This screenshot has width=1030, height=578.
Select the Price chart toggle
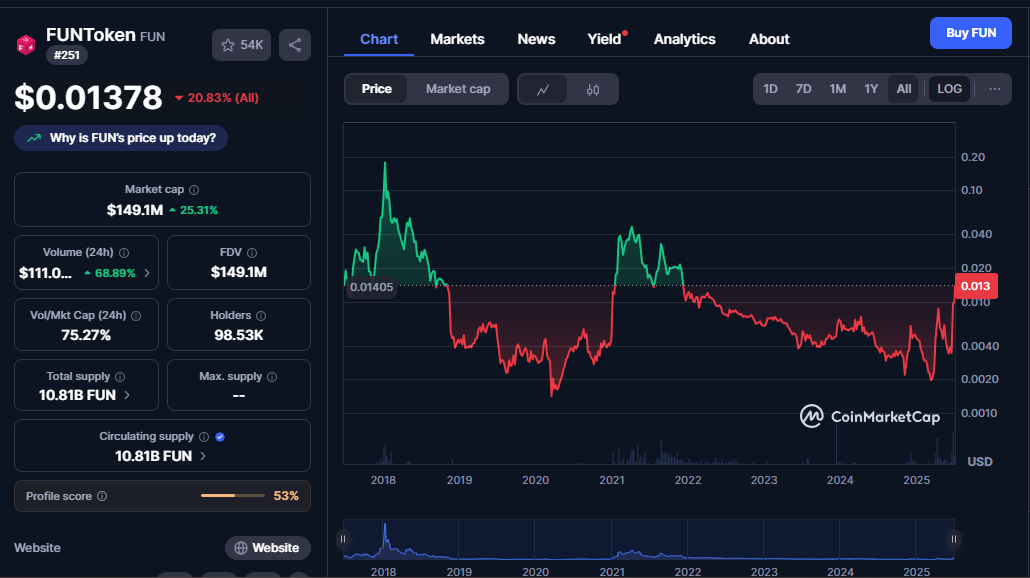[x=377, y=89]
